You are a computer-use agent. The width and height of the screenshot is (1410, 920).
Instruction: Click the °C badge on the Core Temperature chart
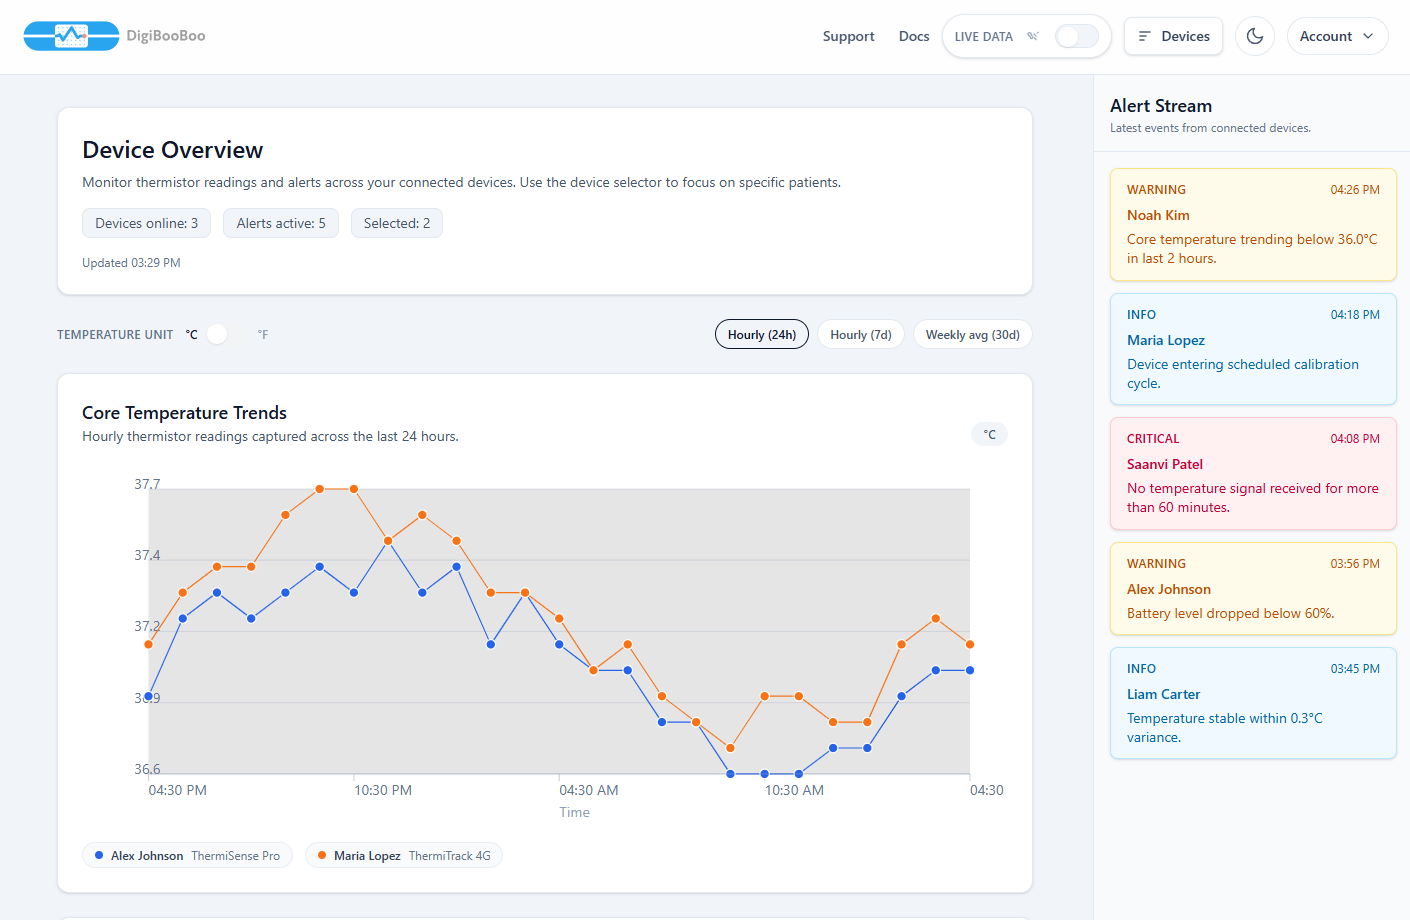pyautogui.click(x=989, y=433)
